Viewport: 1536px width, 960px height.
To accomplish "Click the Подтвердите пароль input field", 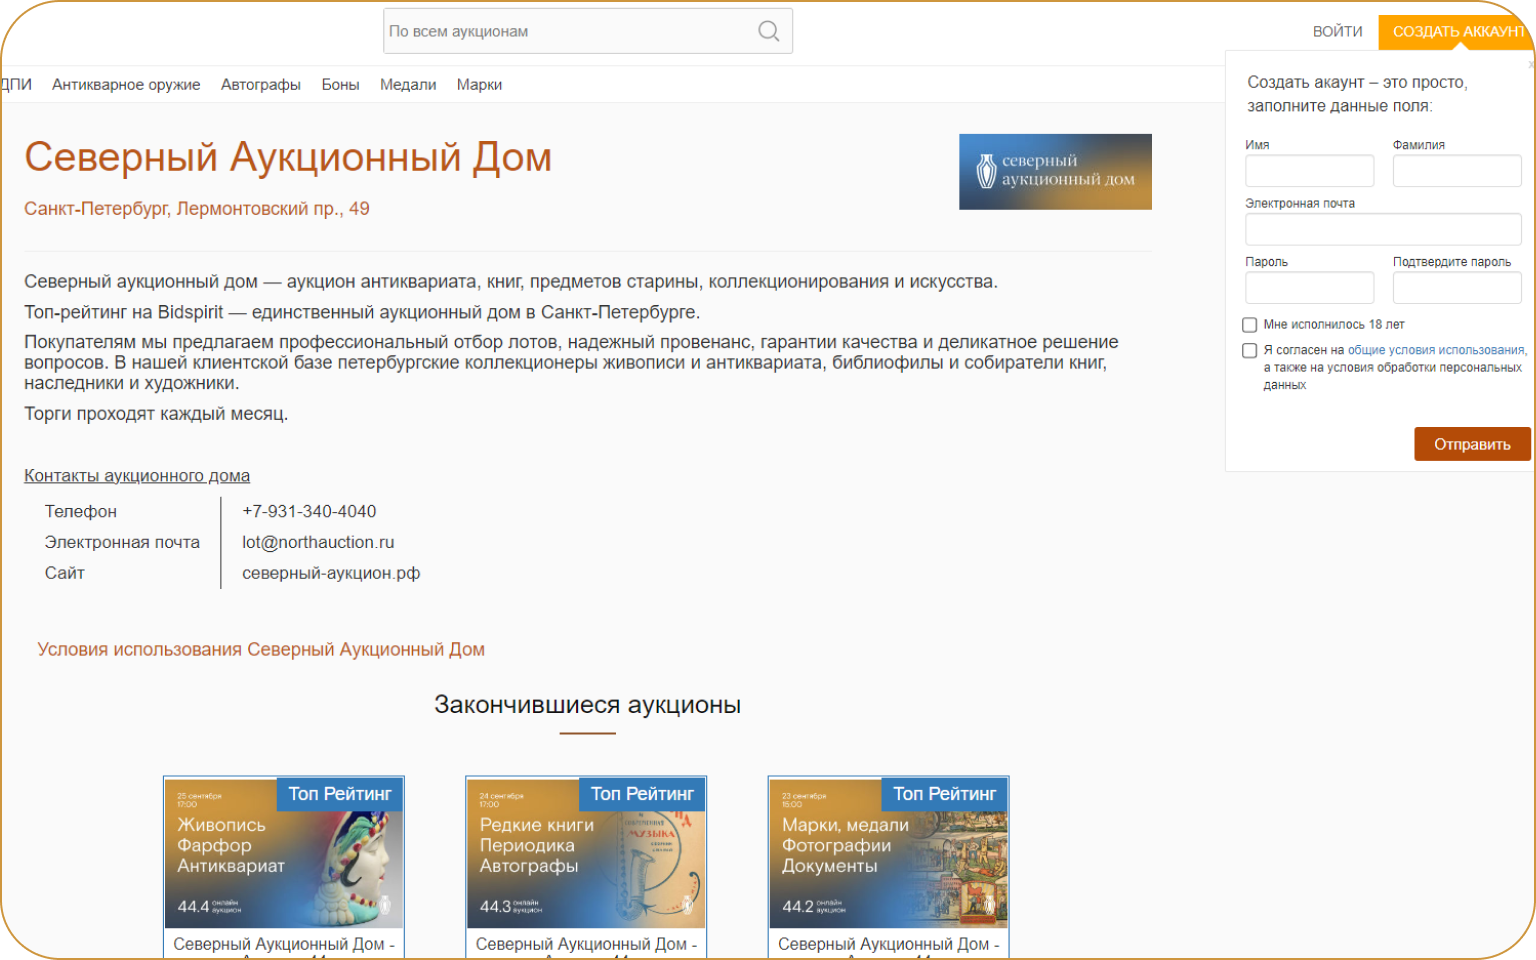I will point(1457,288).
